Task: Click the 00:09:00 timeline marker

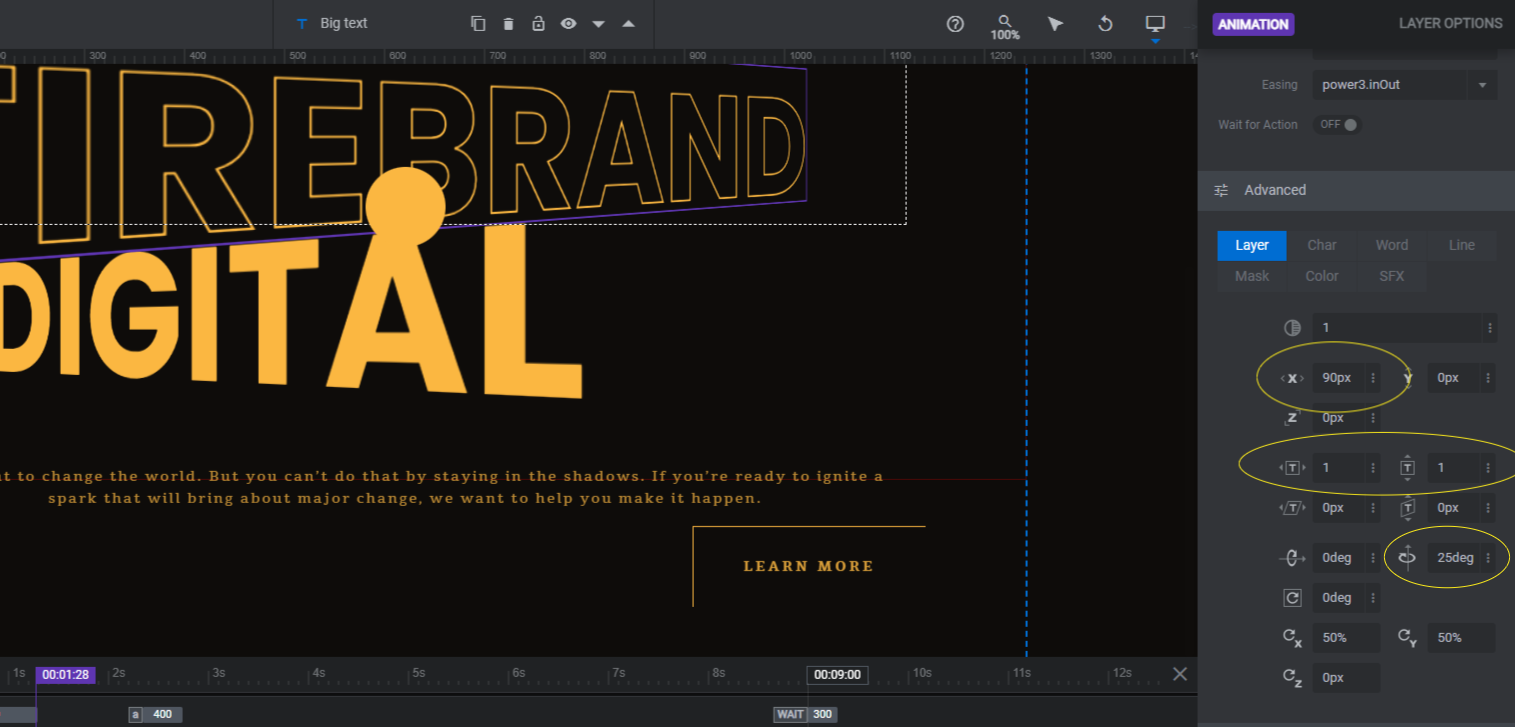Action: (x=837, y=675)
